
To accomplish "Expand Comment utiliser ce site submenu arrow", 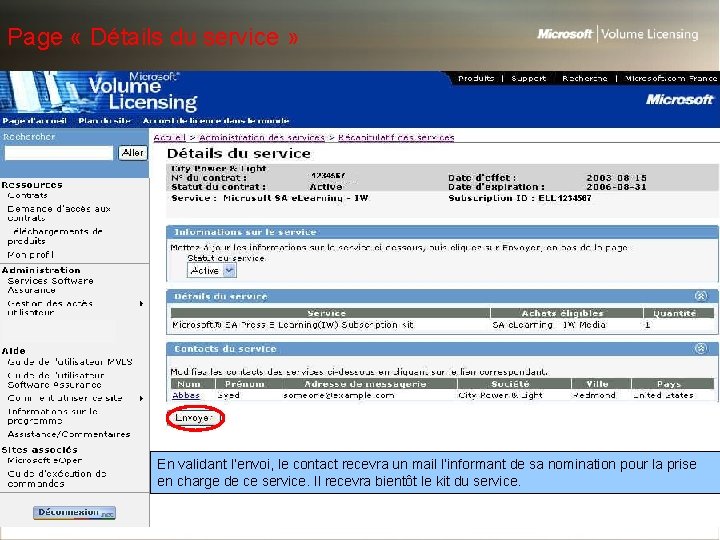I will (x=141, y=398).
